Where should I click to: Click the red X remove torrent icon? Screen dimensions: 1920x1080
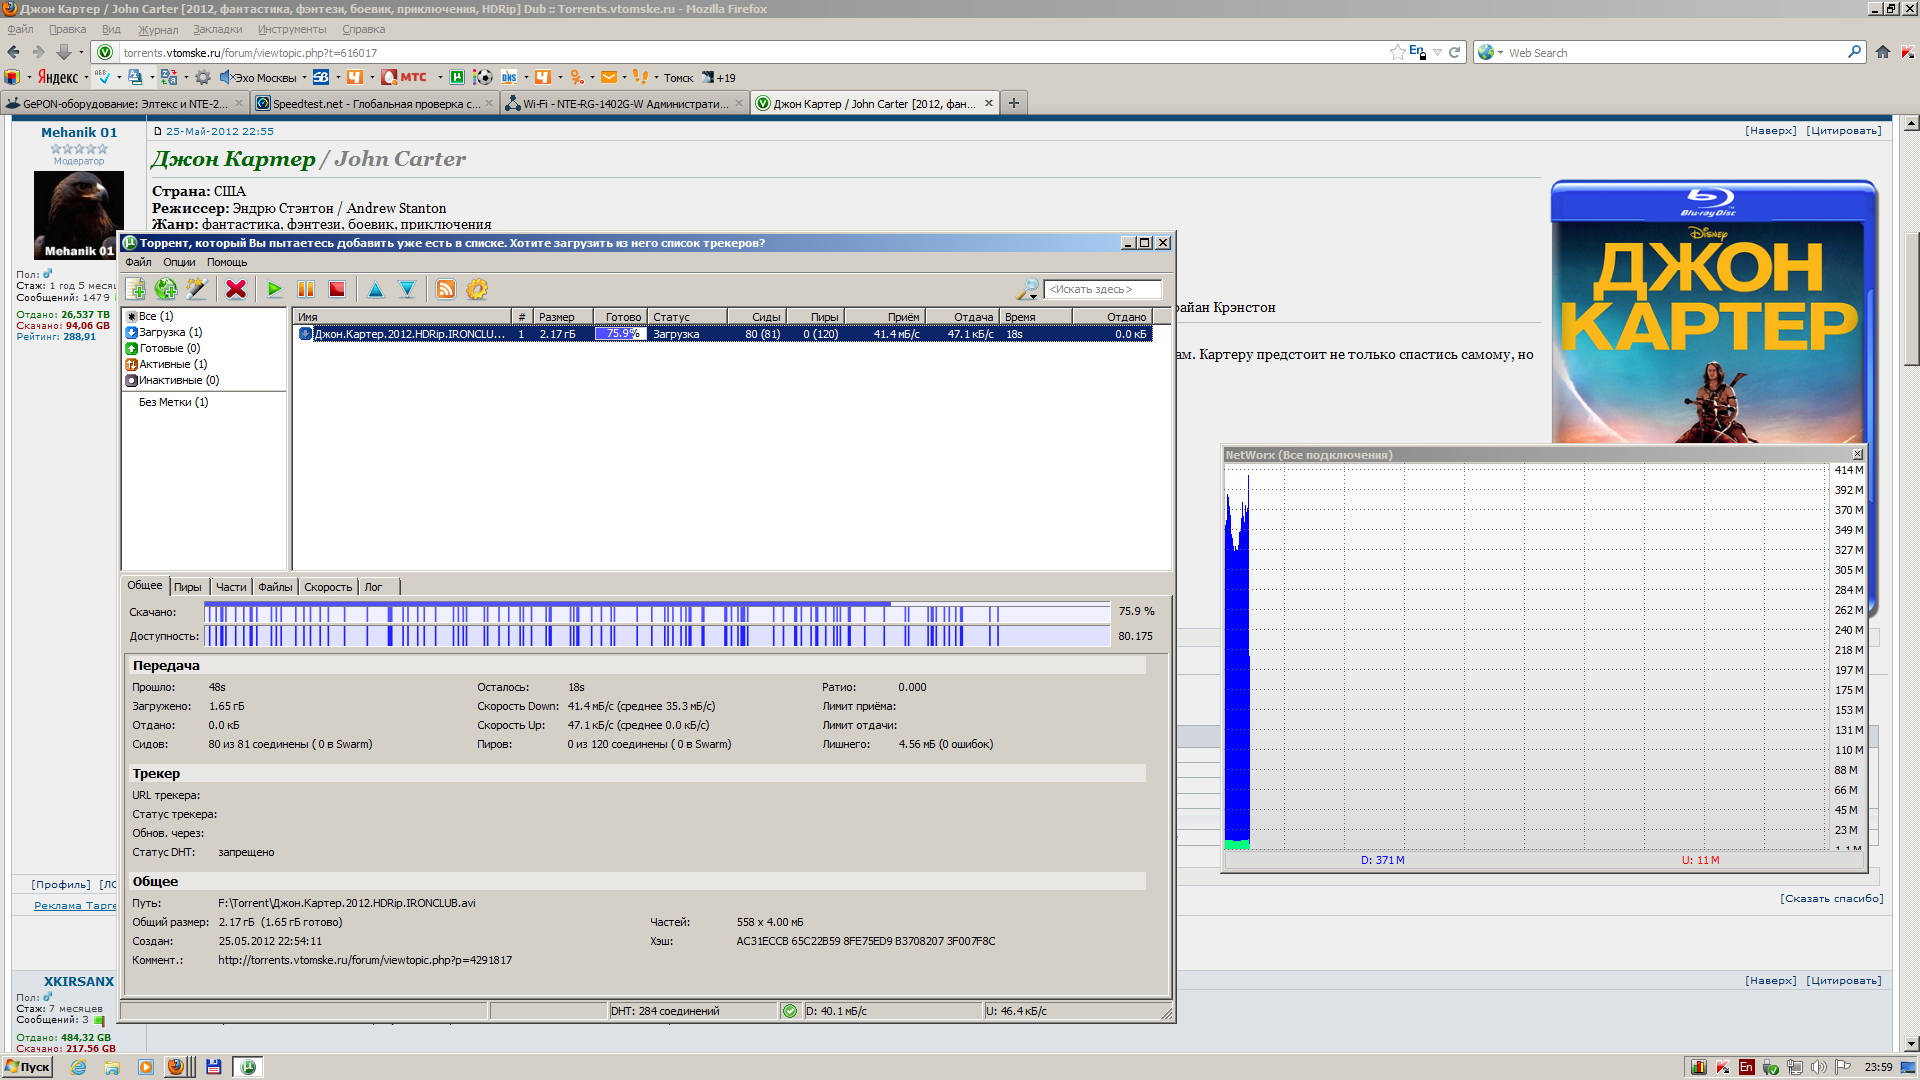[x=236, y=289]
